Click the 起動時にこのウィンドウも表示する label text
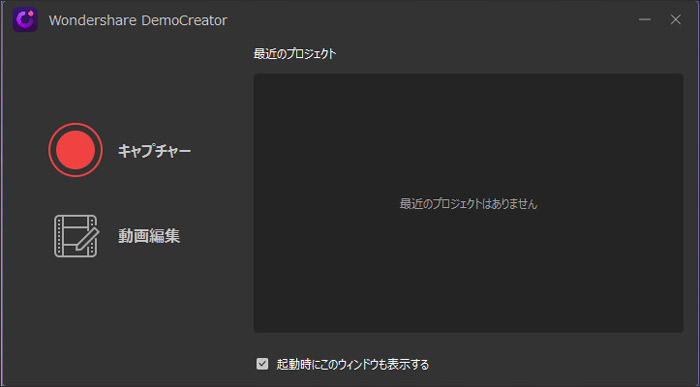The height and width of the screenshot is (387, 700). (x=353, y=364)
